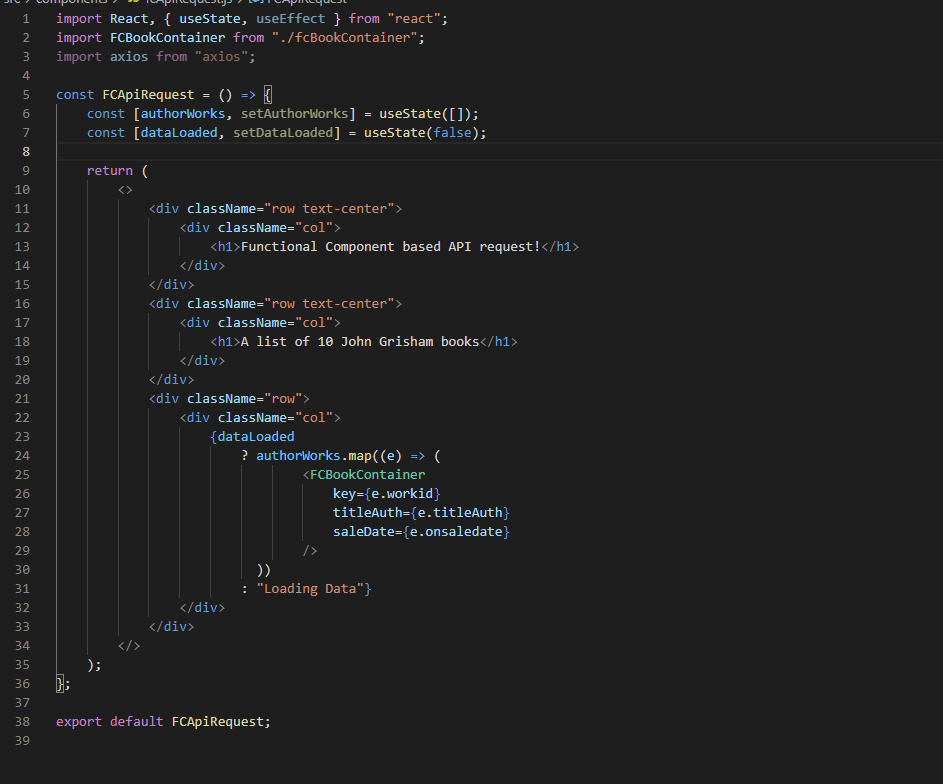The width and height of the screenshot is (943, 784).
Task: Click the <FCBookContainer JSX tag on line 25
Action: pyautogui.click(x=364, y=475)
